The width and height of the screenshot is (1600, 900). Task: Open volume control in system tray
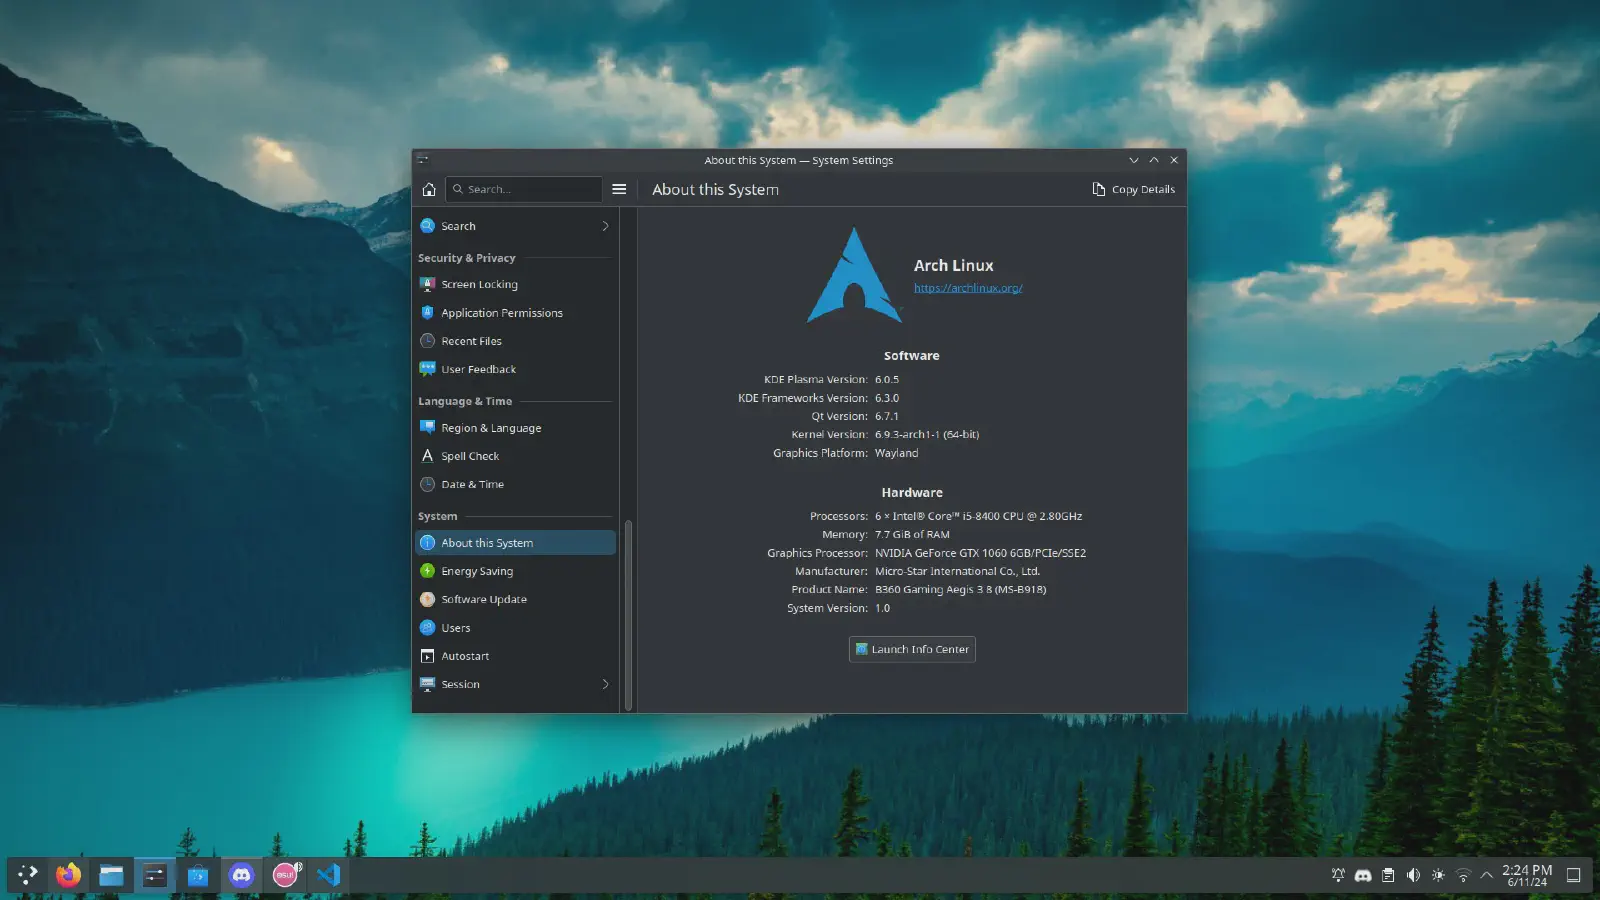click(x=1413, y=875)
